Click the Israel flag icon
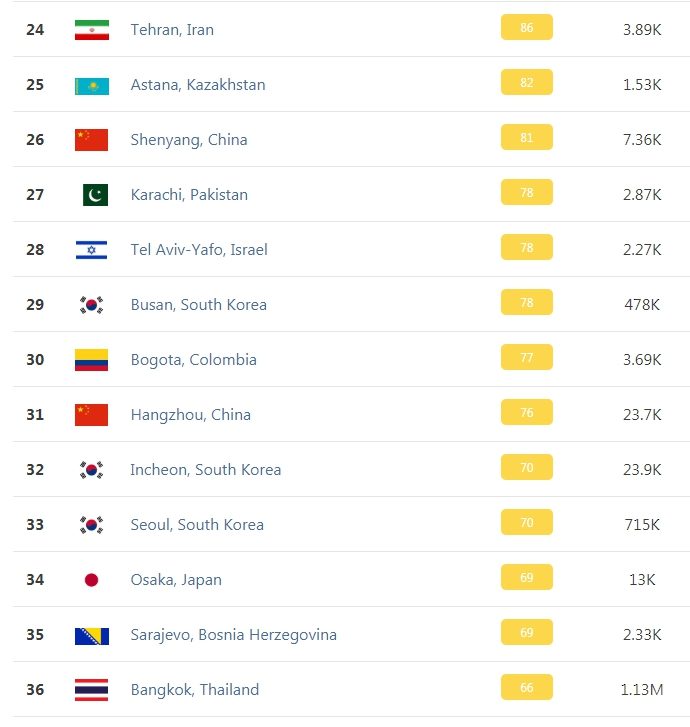The image size is (690, 727). pyautogui.click(x=91, y=250)
